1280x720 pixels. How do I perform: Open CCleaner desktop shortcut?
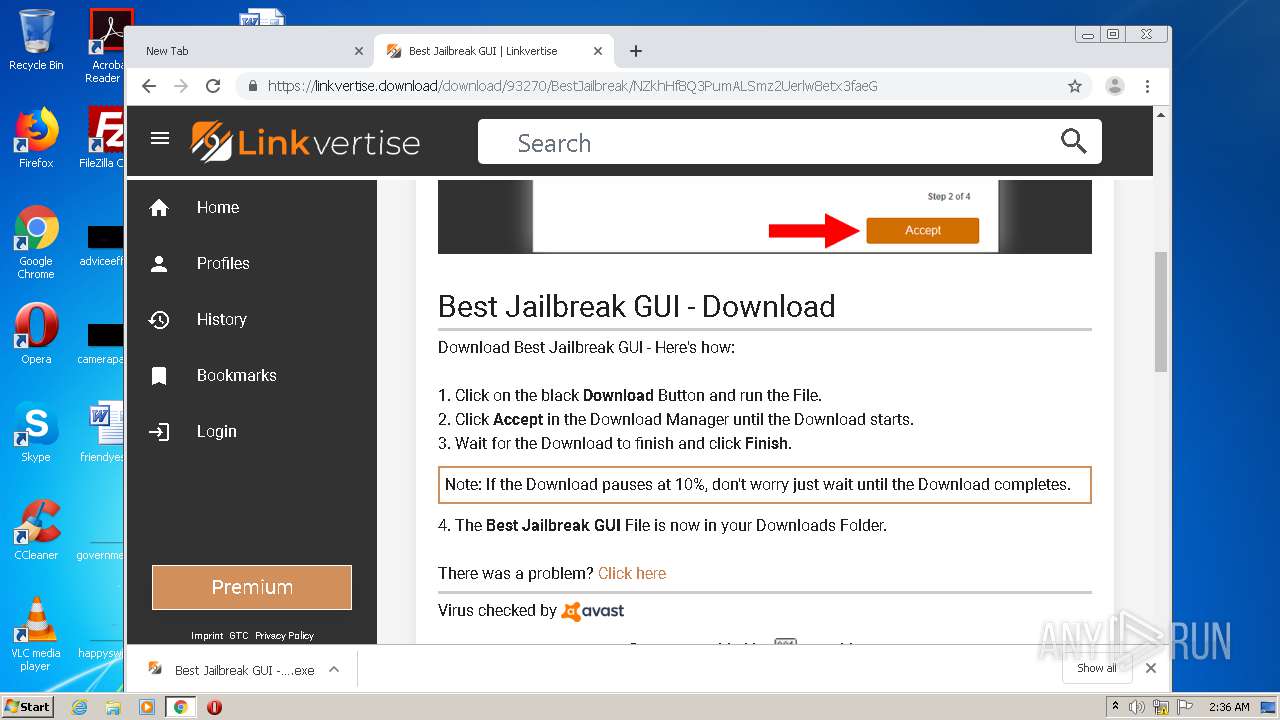(36, 529)
